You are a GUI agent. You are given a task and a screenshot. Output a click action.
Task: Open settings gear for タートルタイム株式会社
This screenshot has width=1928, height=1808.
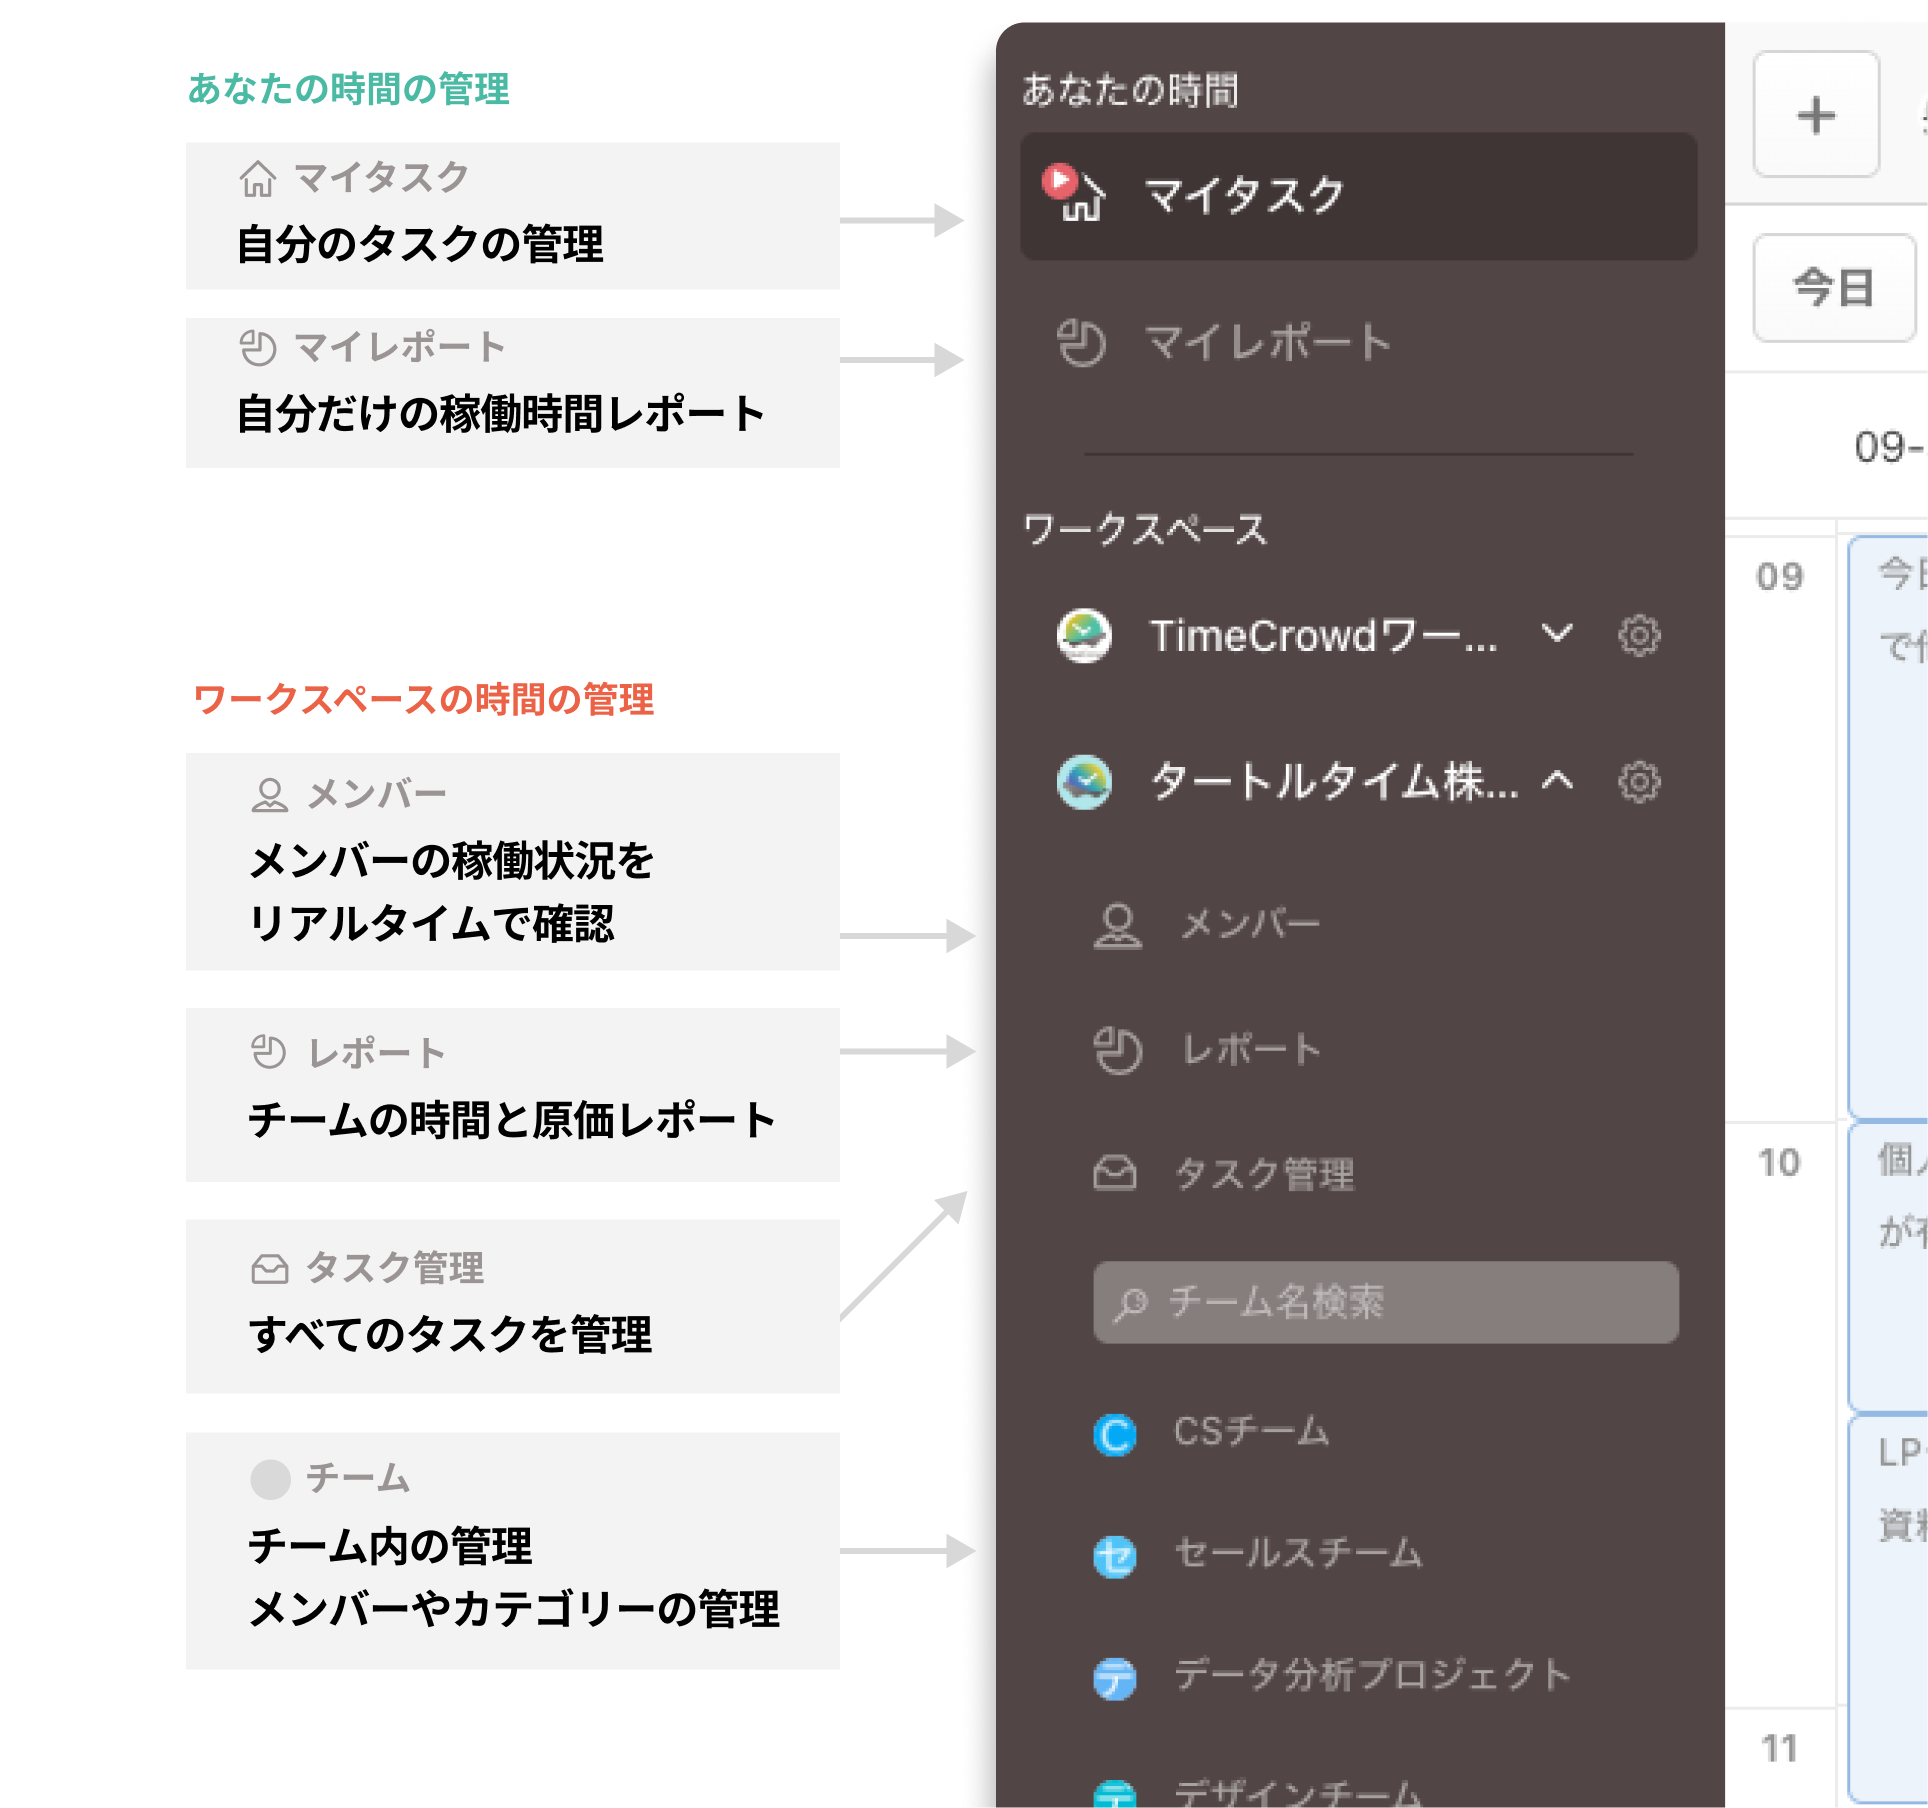click(1638, 784)
